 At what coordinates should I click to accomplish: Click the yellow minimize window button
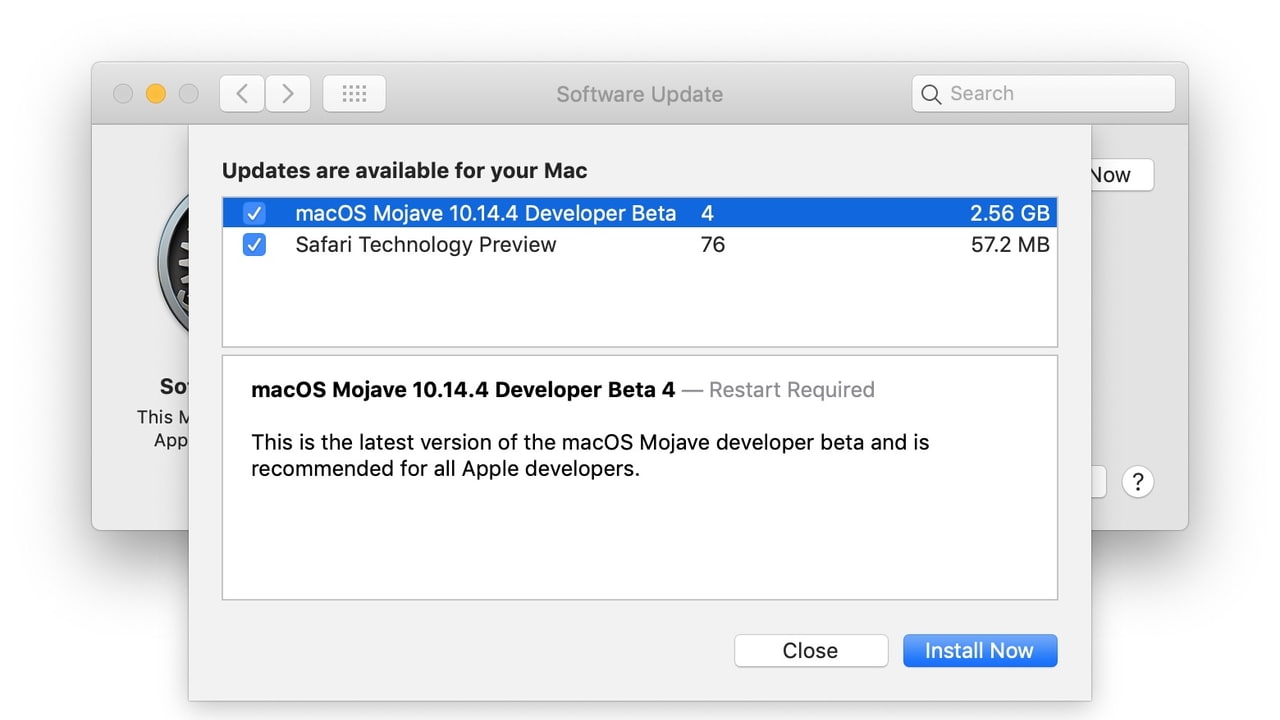tap(155, 94)
